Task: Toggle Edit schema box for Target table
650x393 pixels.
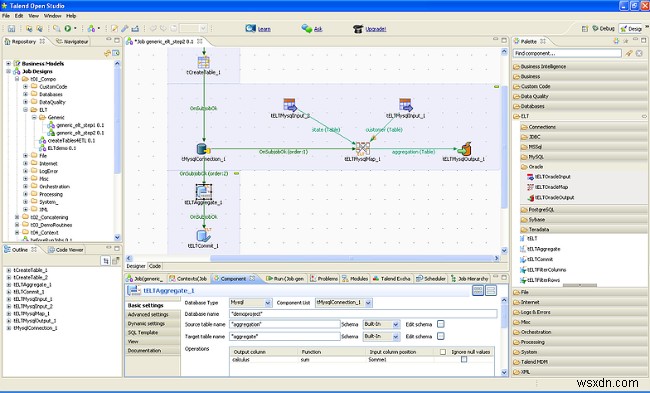Action: point(441,336)
